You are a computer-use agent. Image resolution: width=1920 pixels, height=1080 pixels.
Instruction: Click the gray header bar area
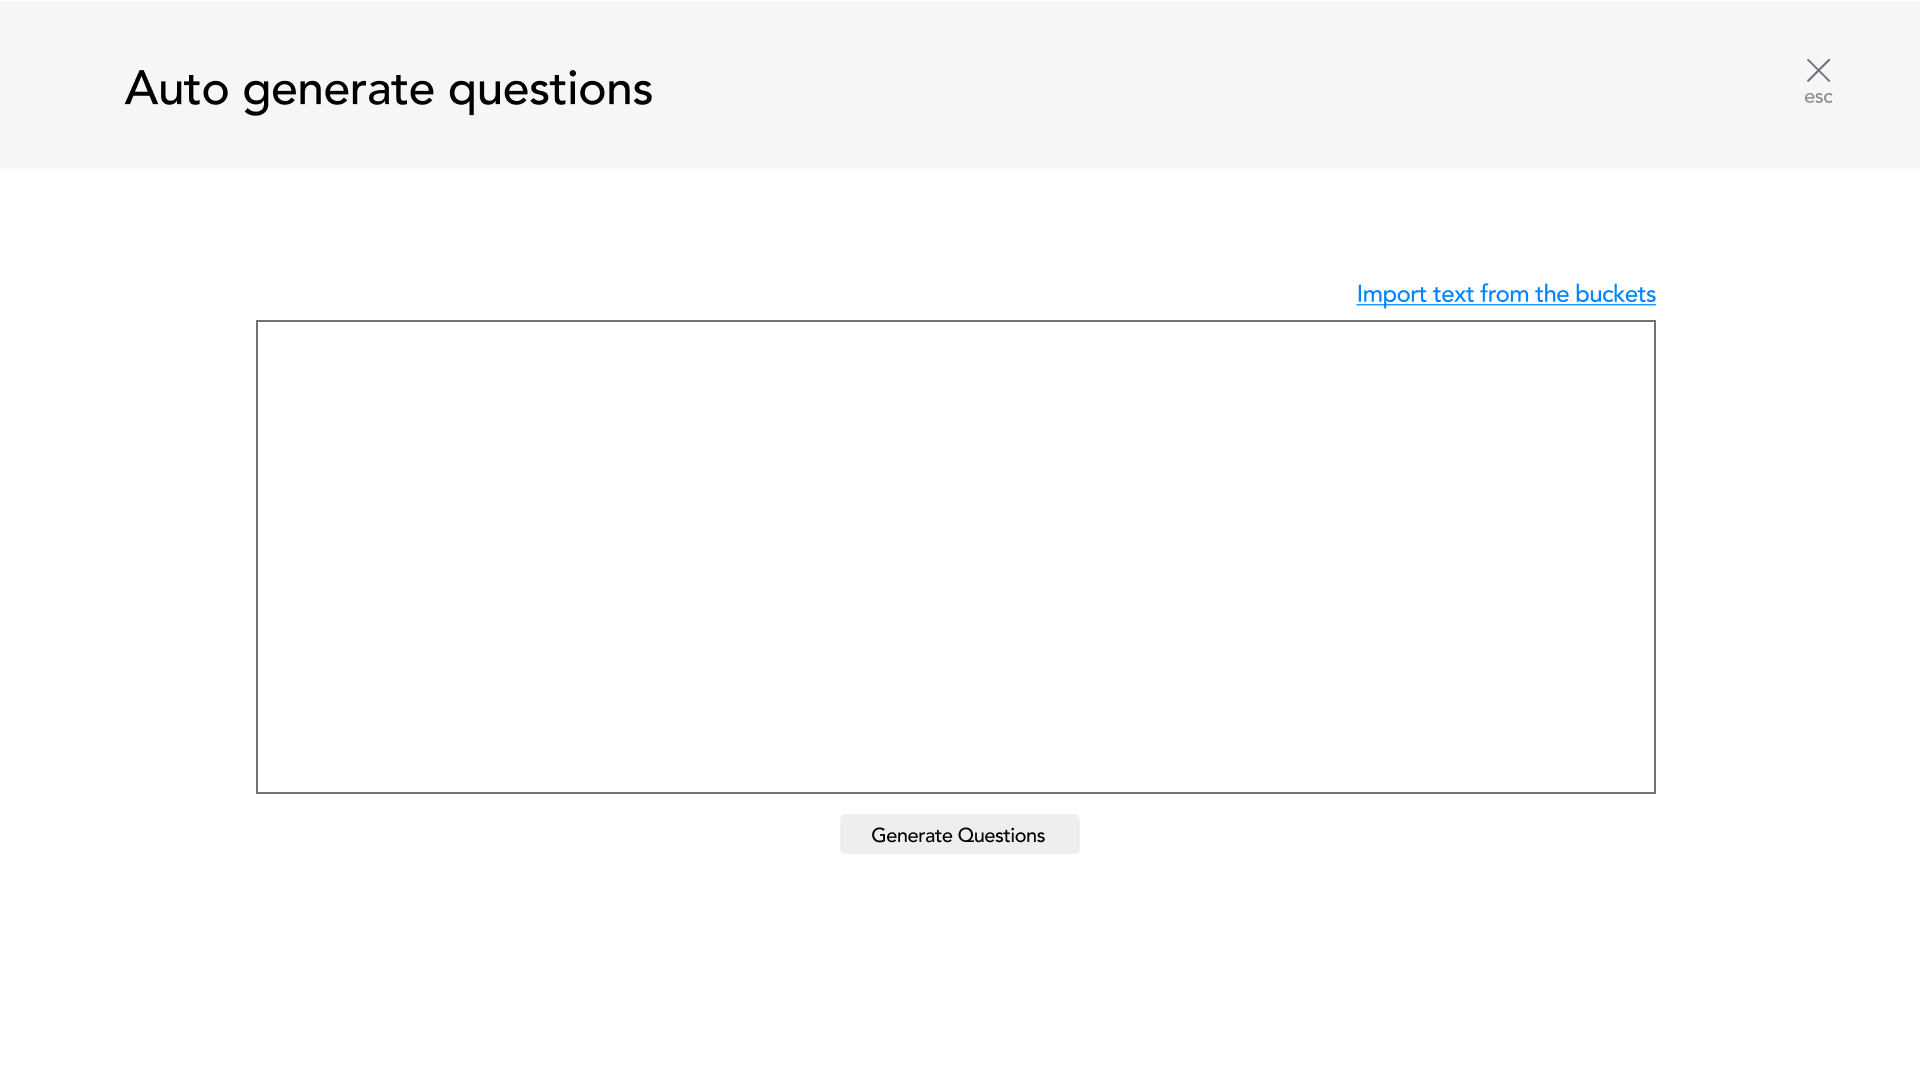[x=1100, y=85]
